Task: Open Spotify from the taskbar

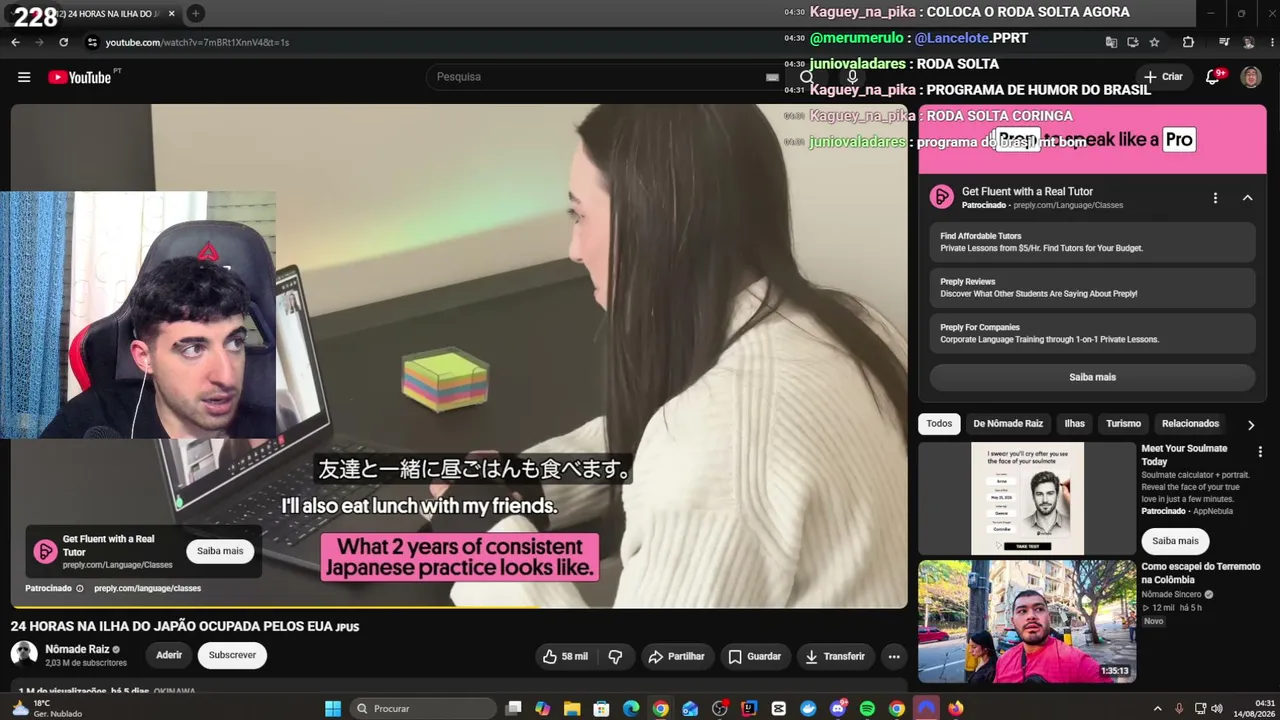Action: [867, 708]
